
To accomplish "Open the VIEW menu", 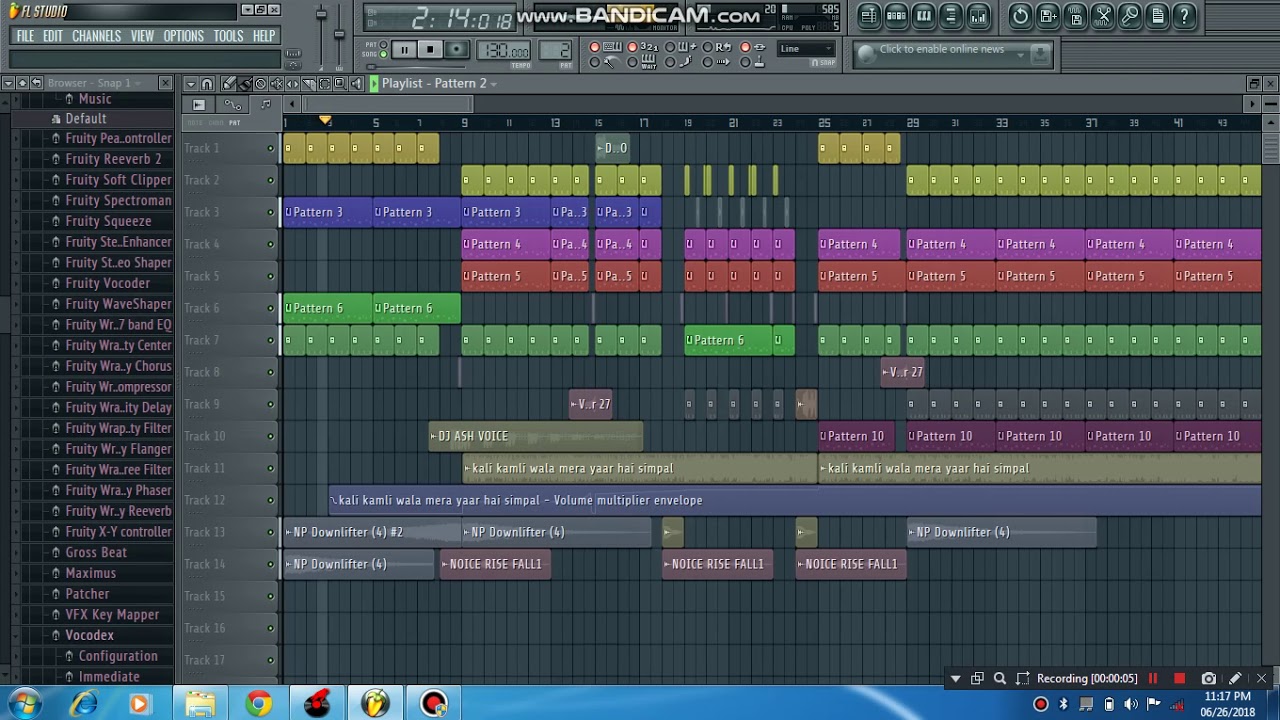I will tap(142, 36).
